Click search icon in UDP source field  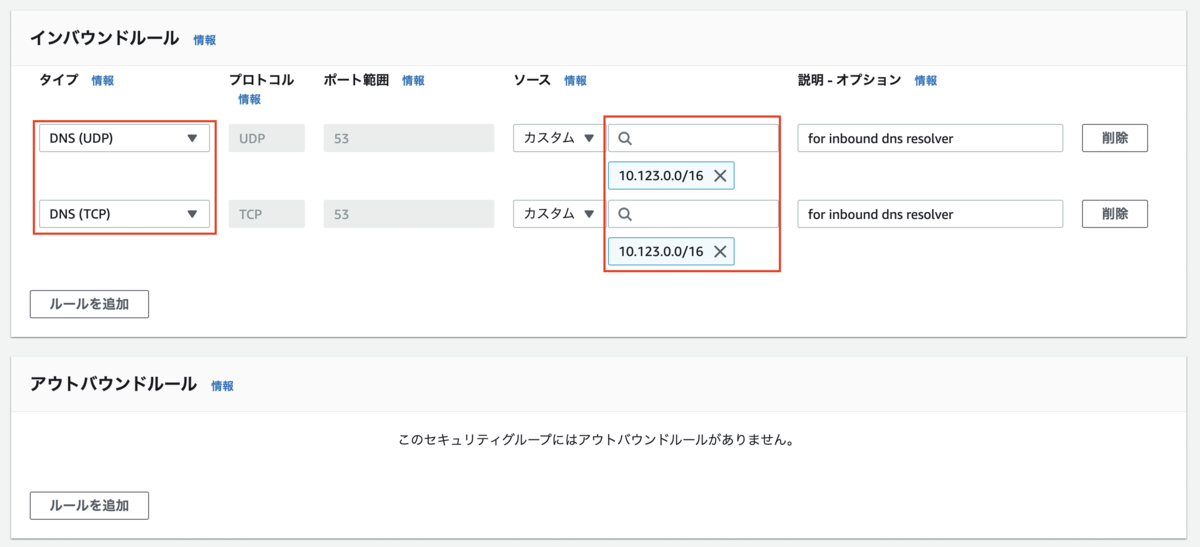[625, 139]
